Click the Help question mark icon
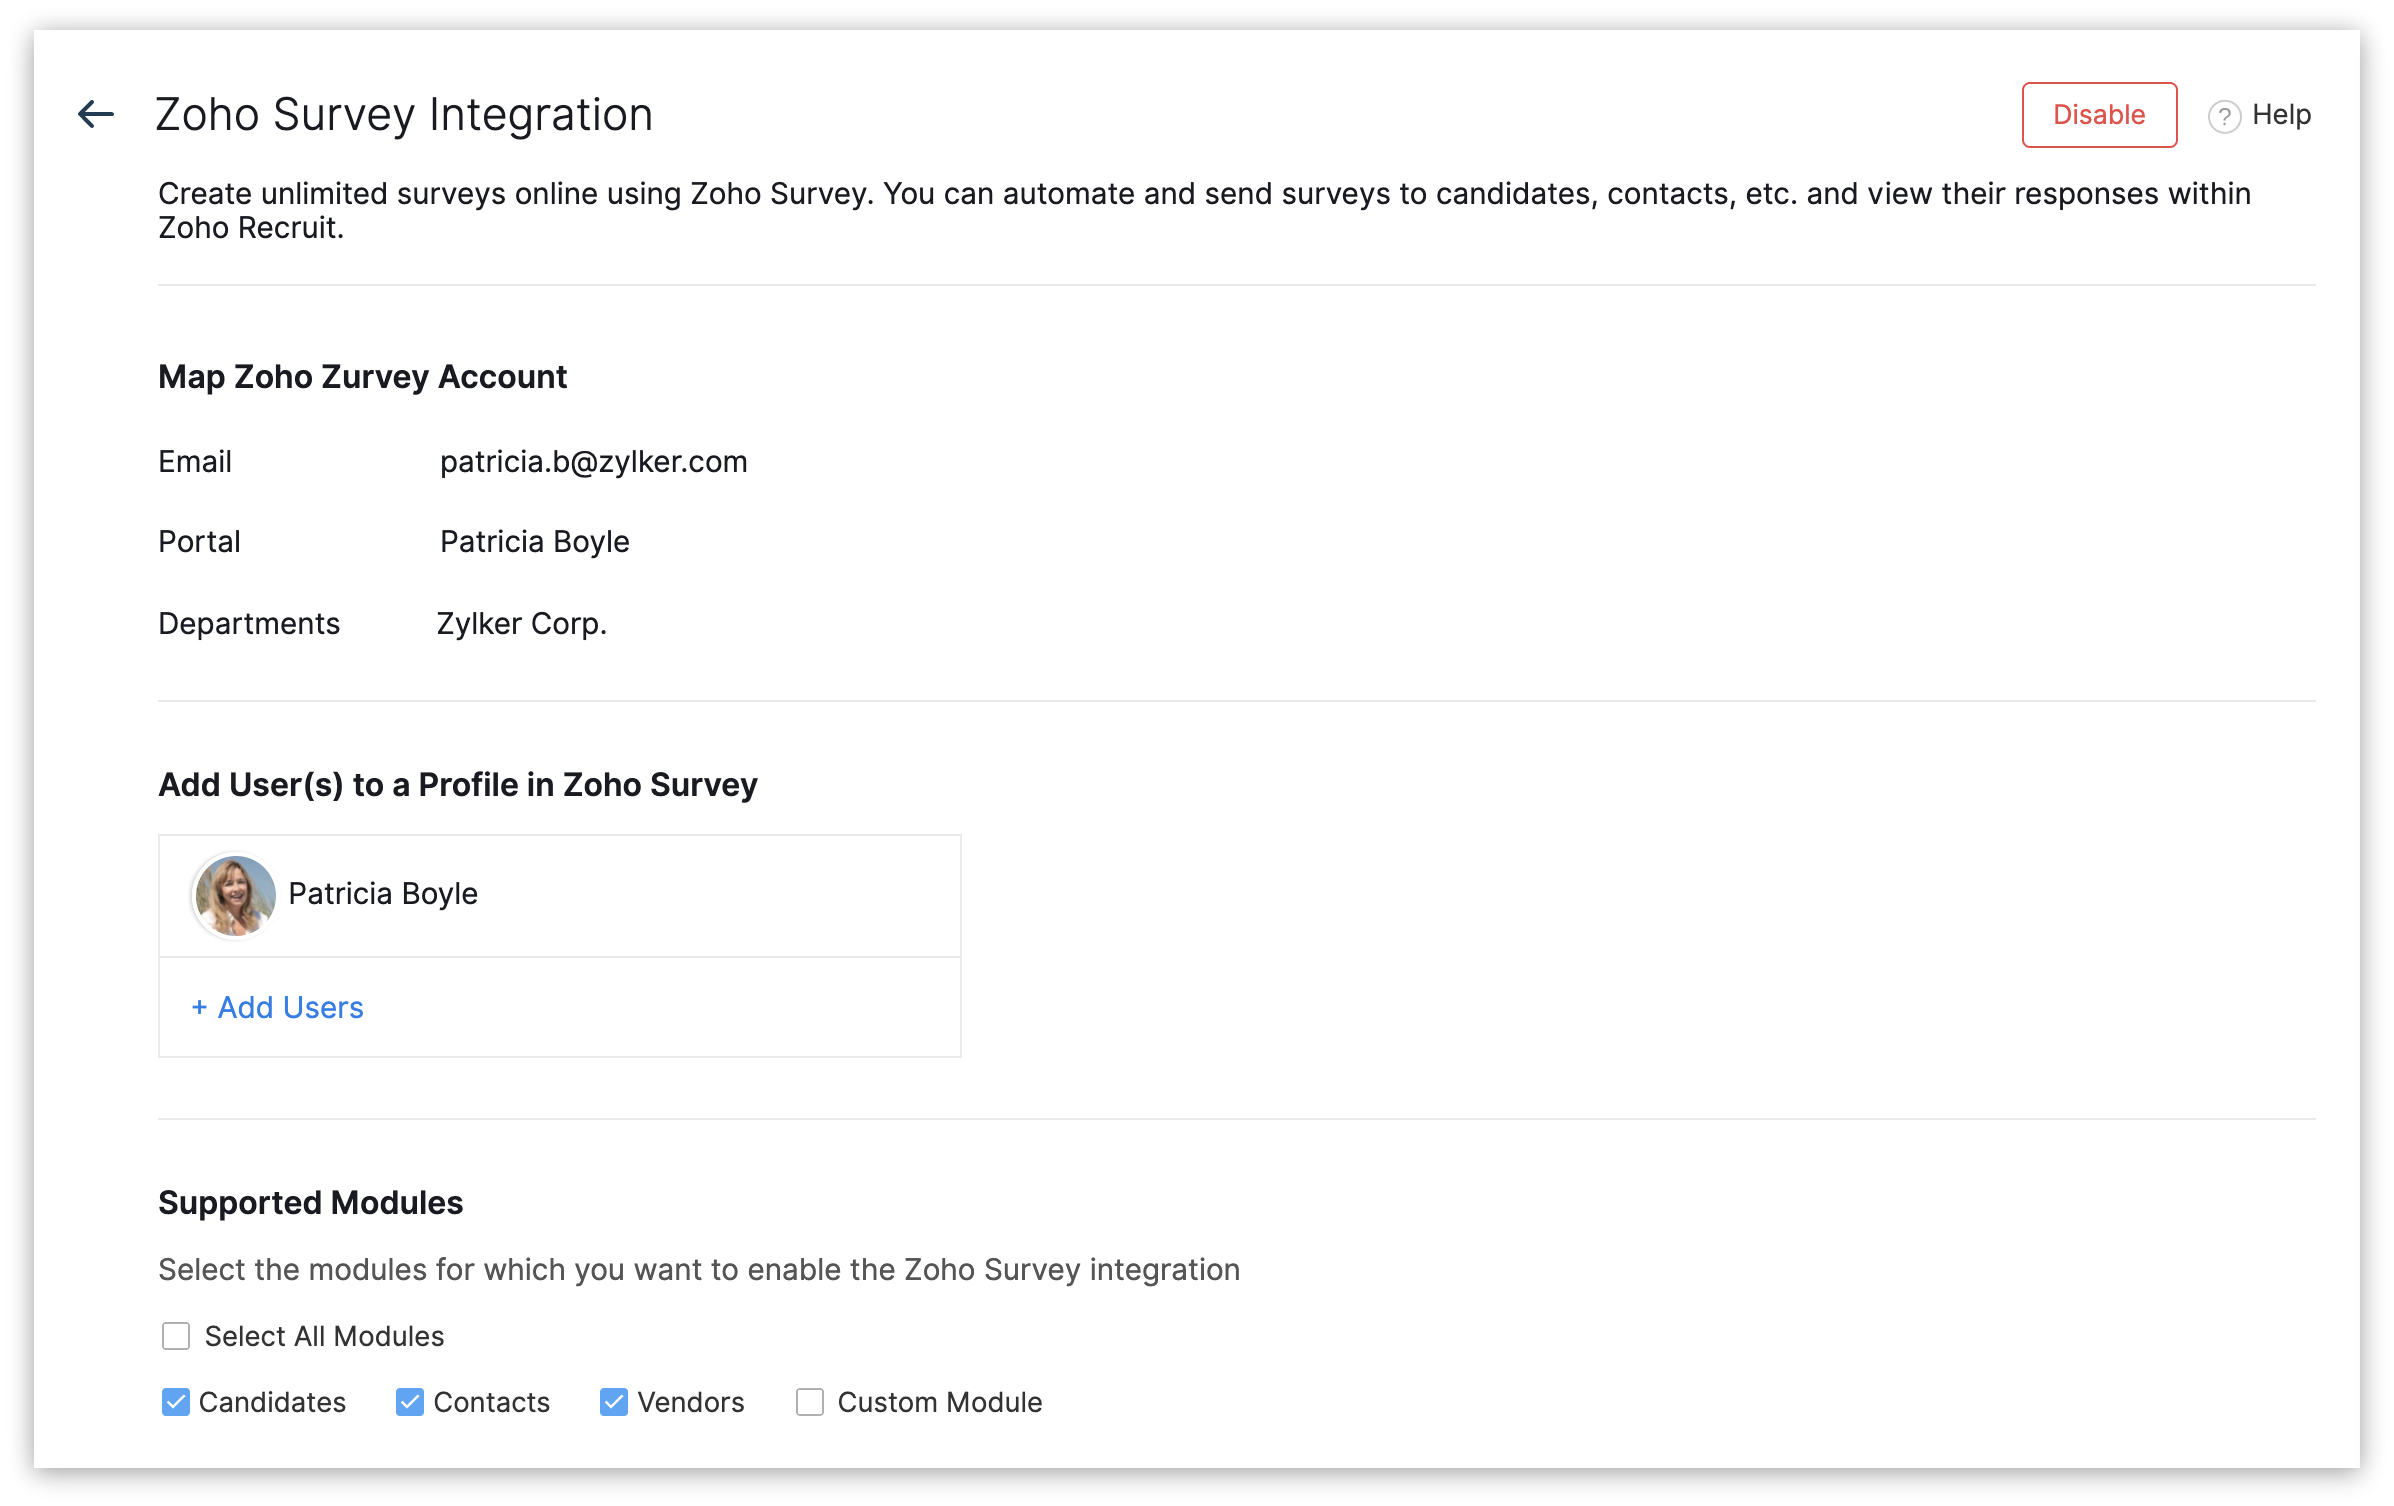 tap(2224, 116)
